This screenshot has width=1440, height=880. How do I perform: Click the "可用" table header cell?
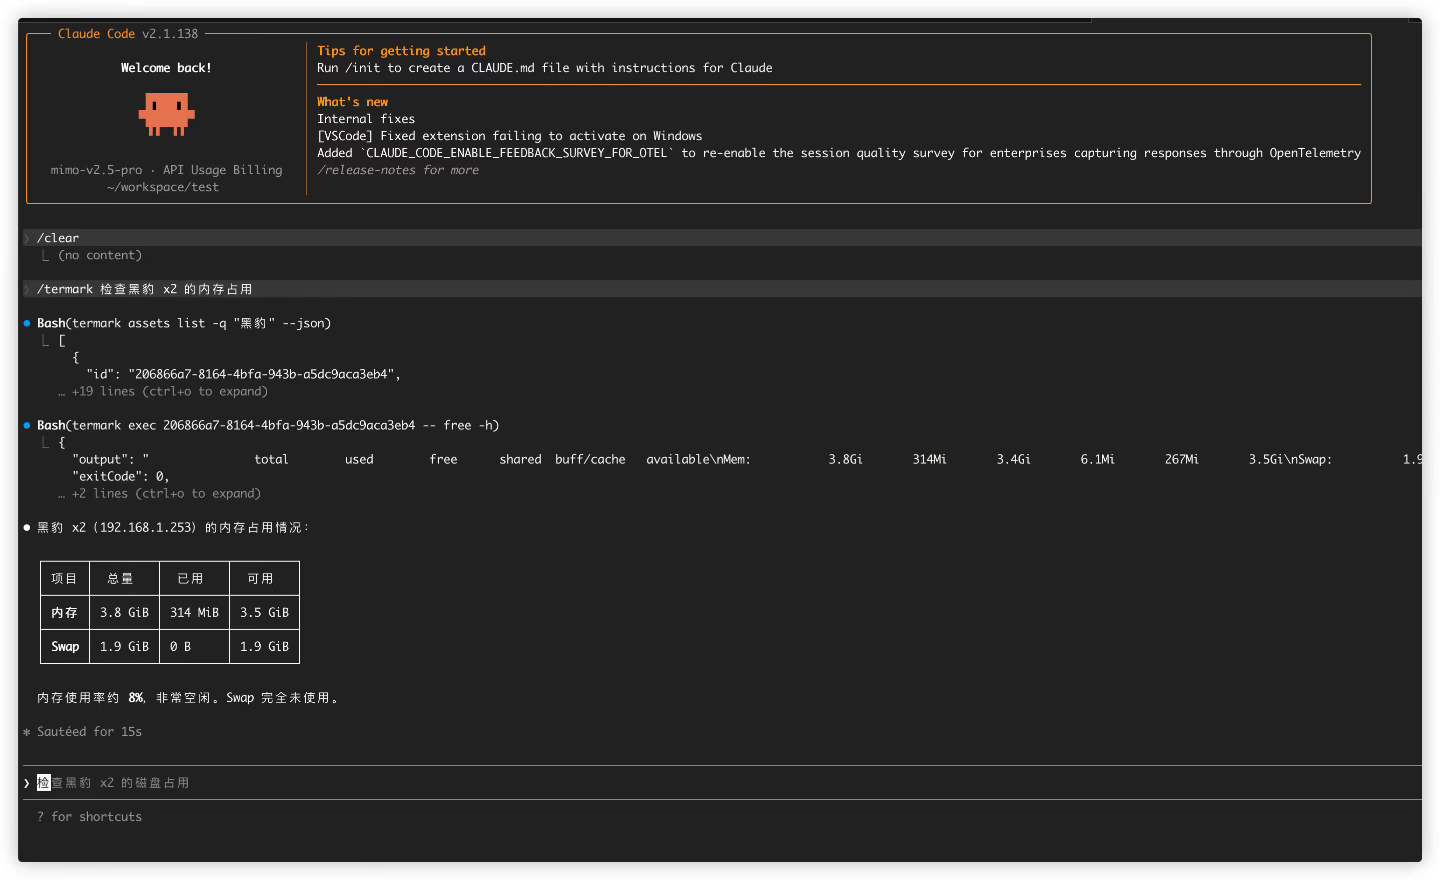264,579
